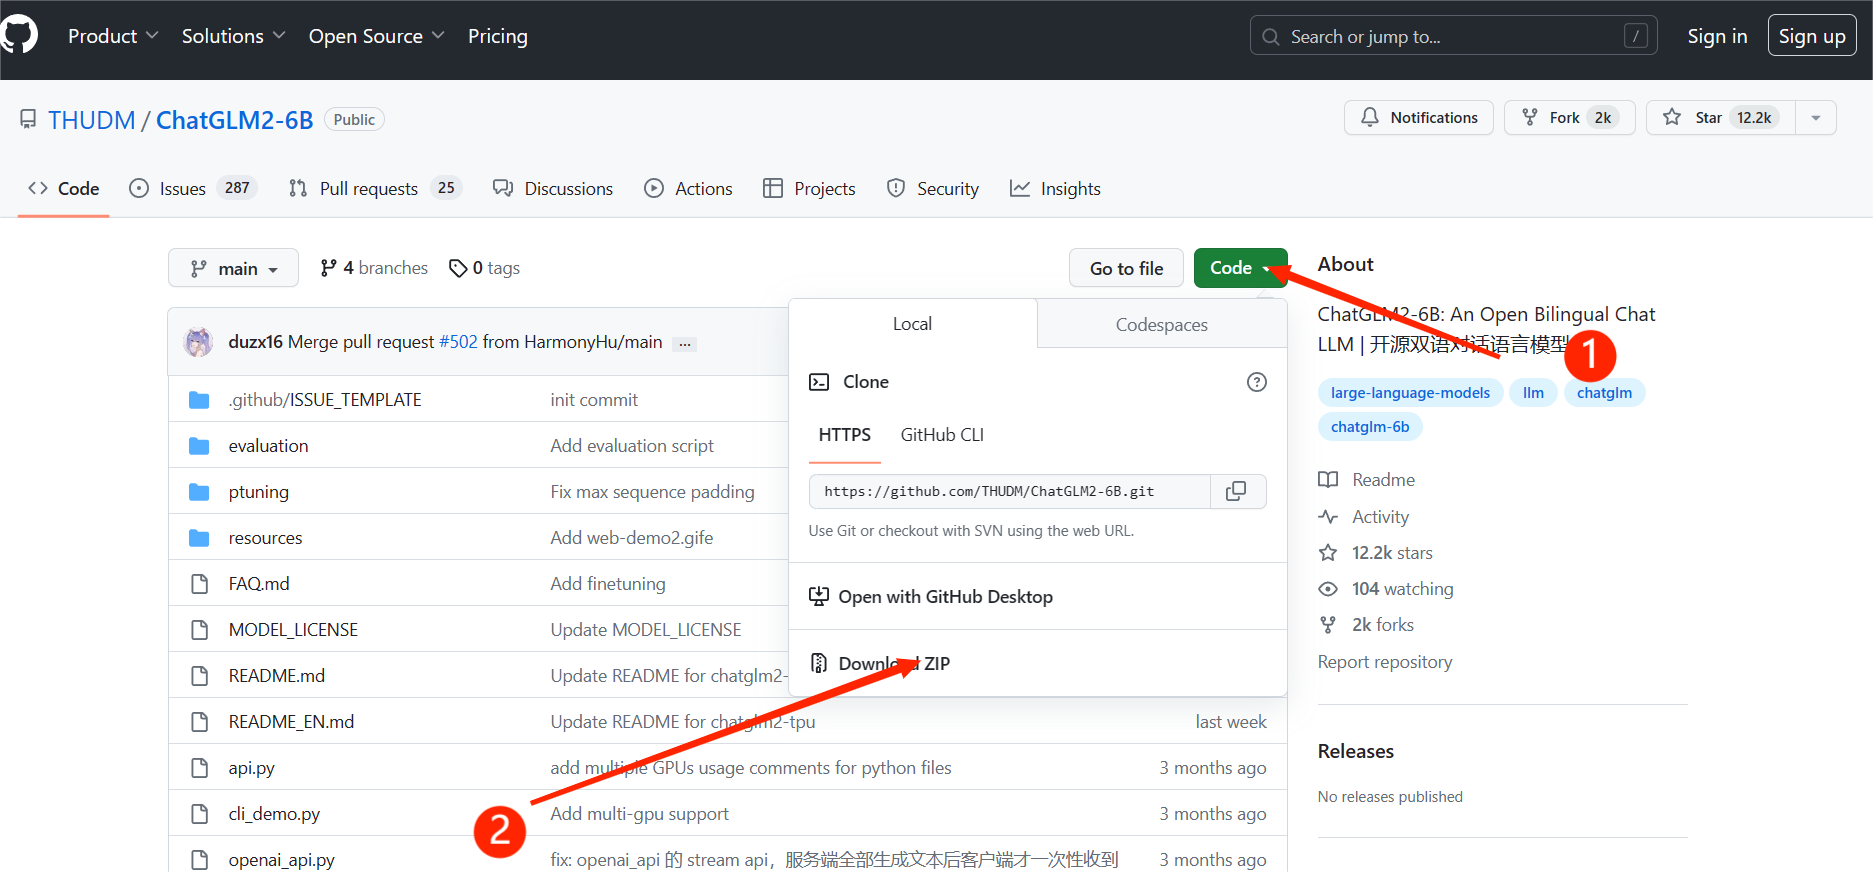Open the Security tab
The height and width of the screenshot is (872, 1873).
tap(933, 188)
